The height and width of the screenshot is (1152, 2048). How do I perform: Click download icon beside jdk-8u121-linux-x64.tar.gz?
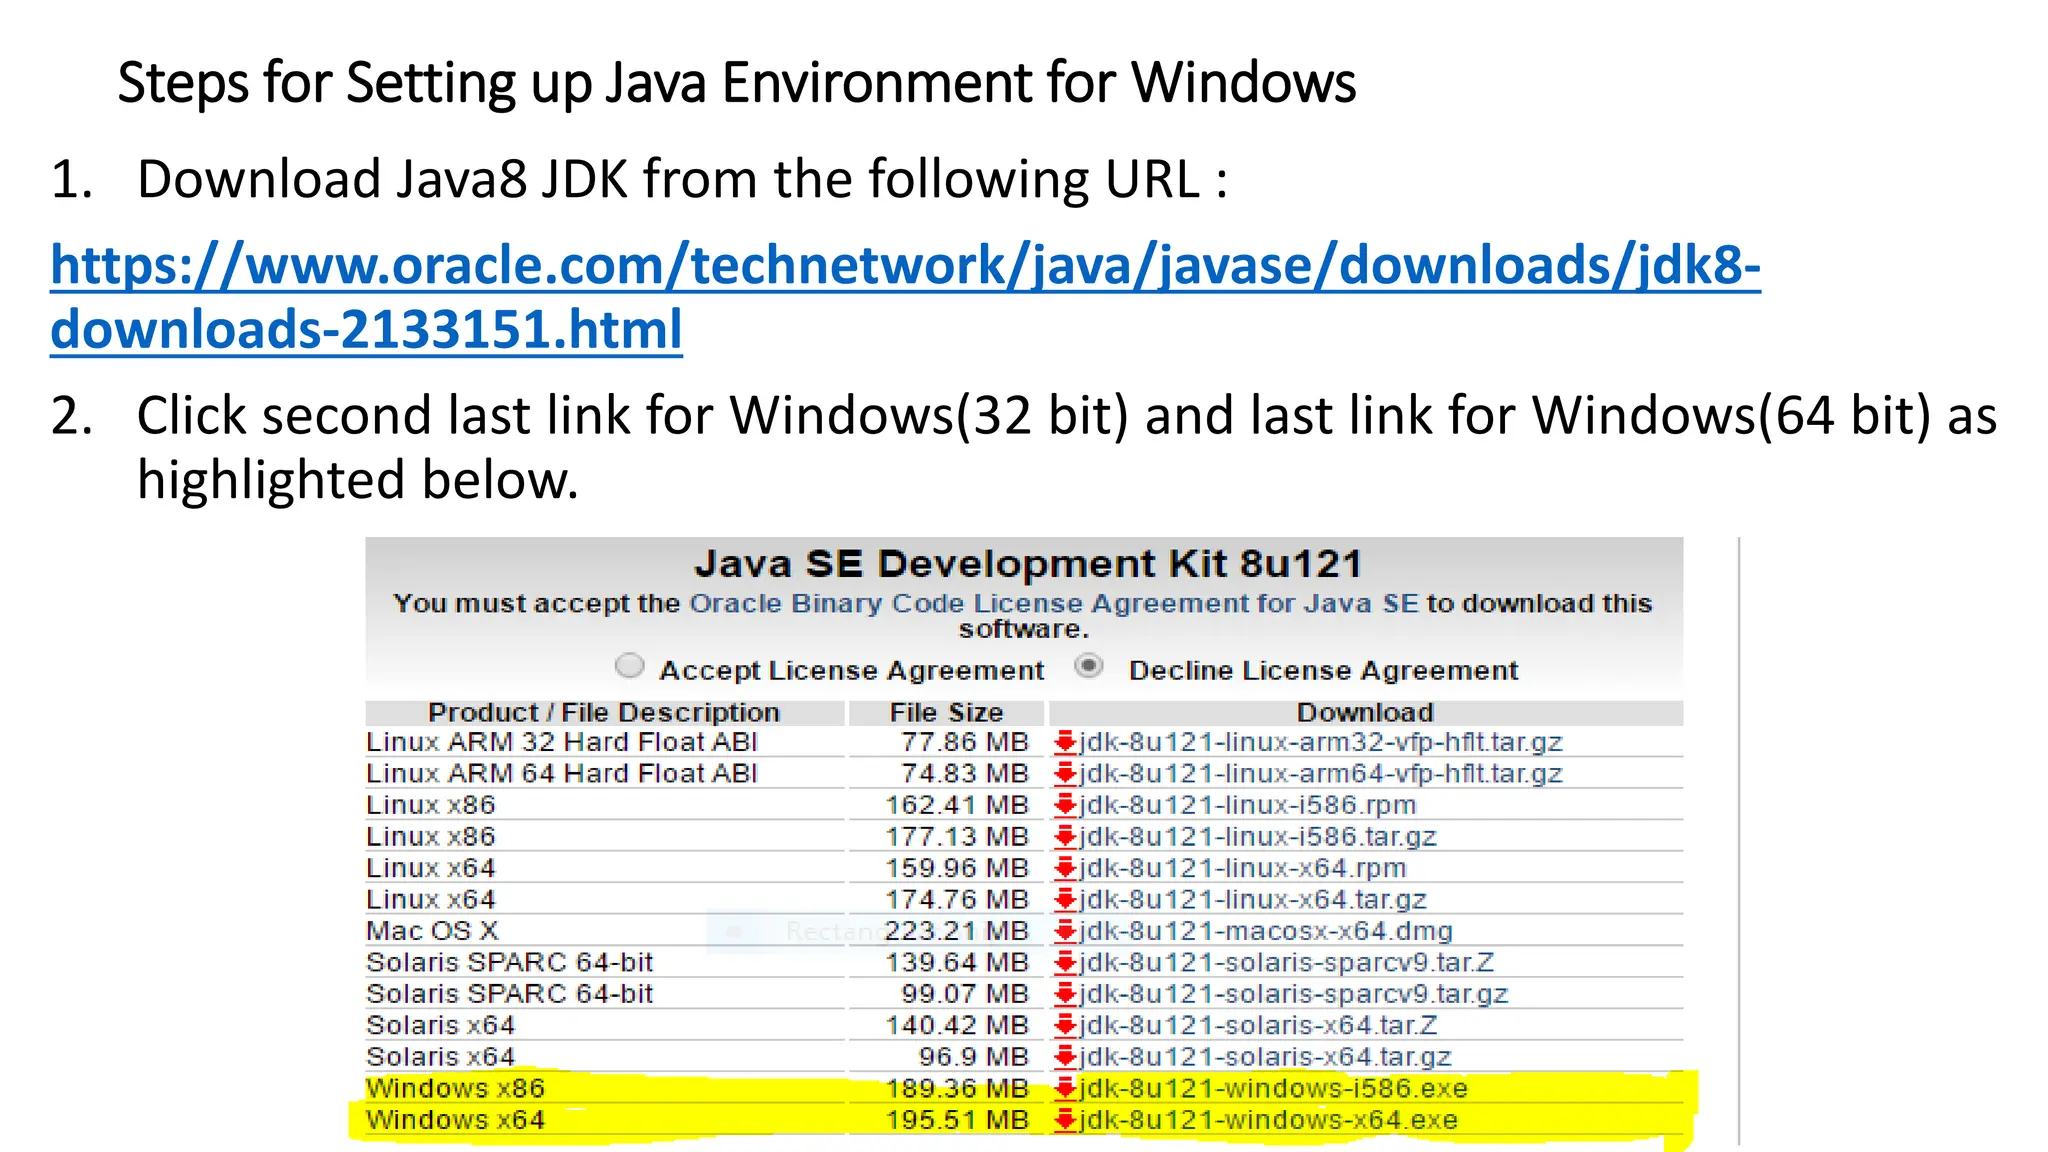pos(1065,899)
